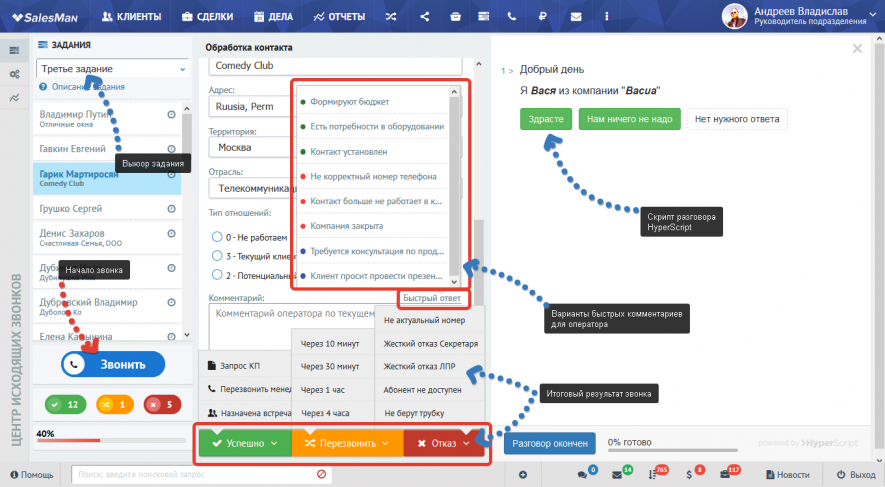Select radio option '0 - Не работаем'
This screenshot has width=885, height=487.
click(x=217, y=237)
